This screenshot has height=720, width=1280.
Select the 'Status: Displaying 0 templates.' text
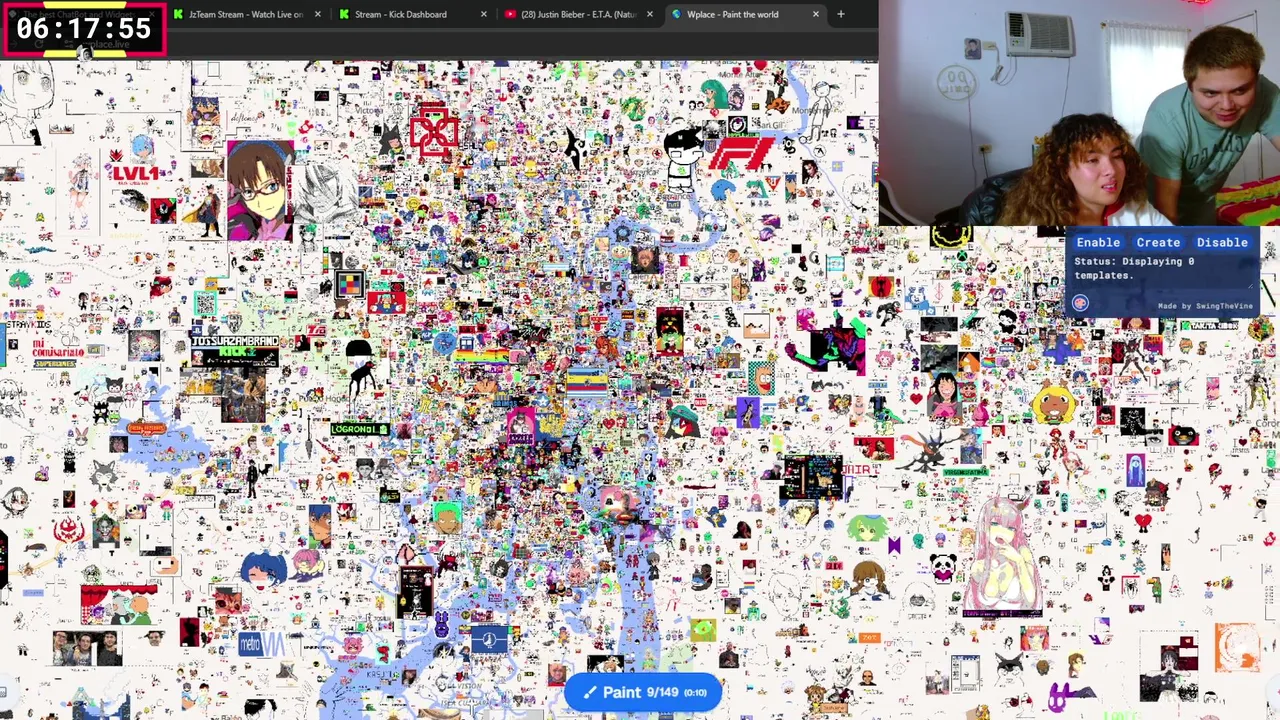1134,268
